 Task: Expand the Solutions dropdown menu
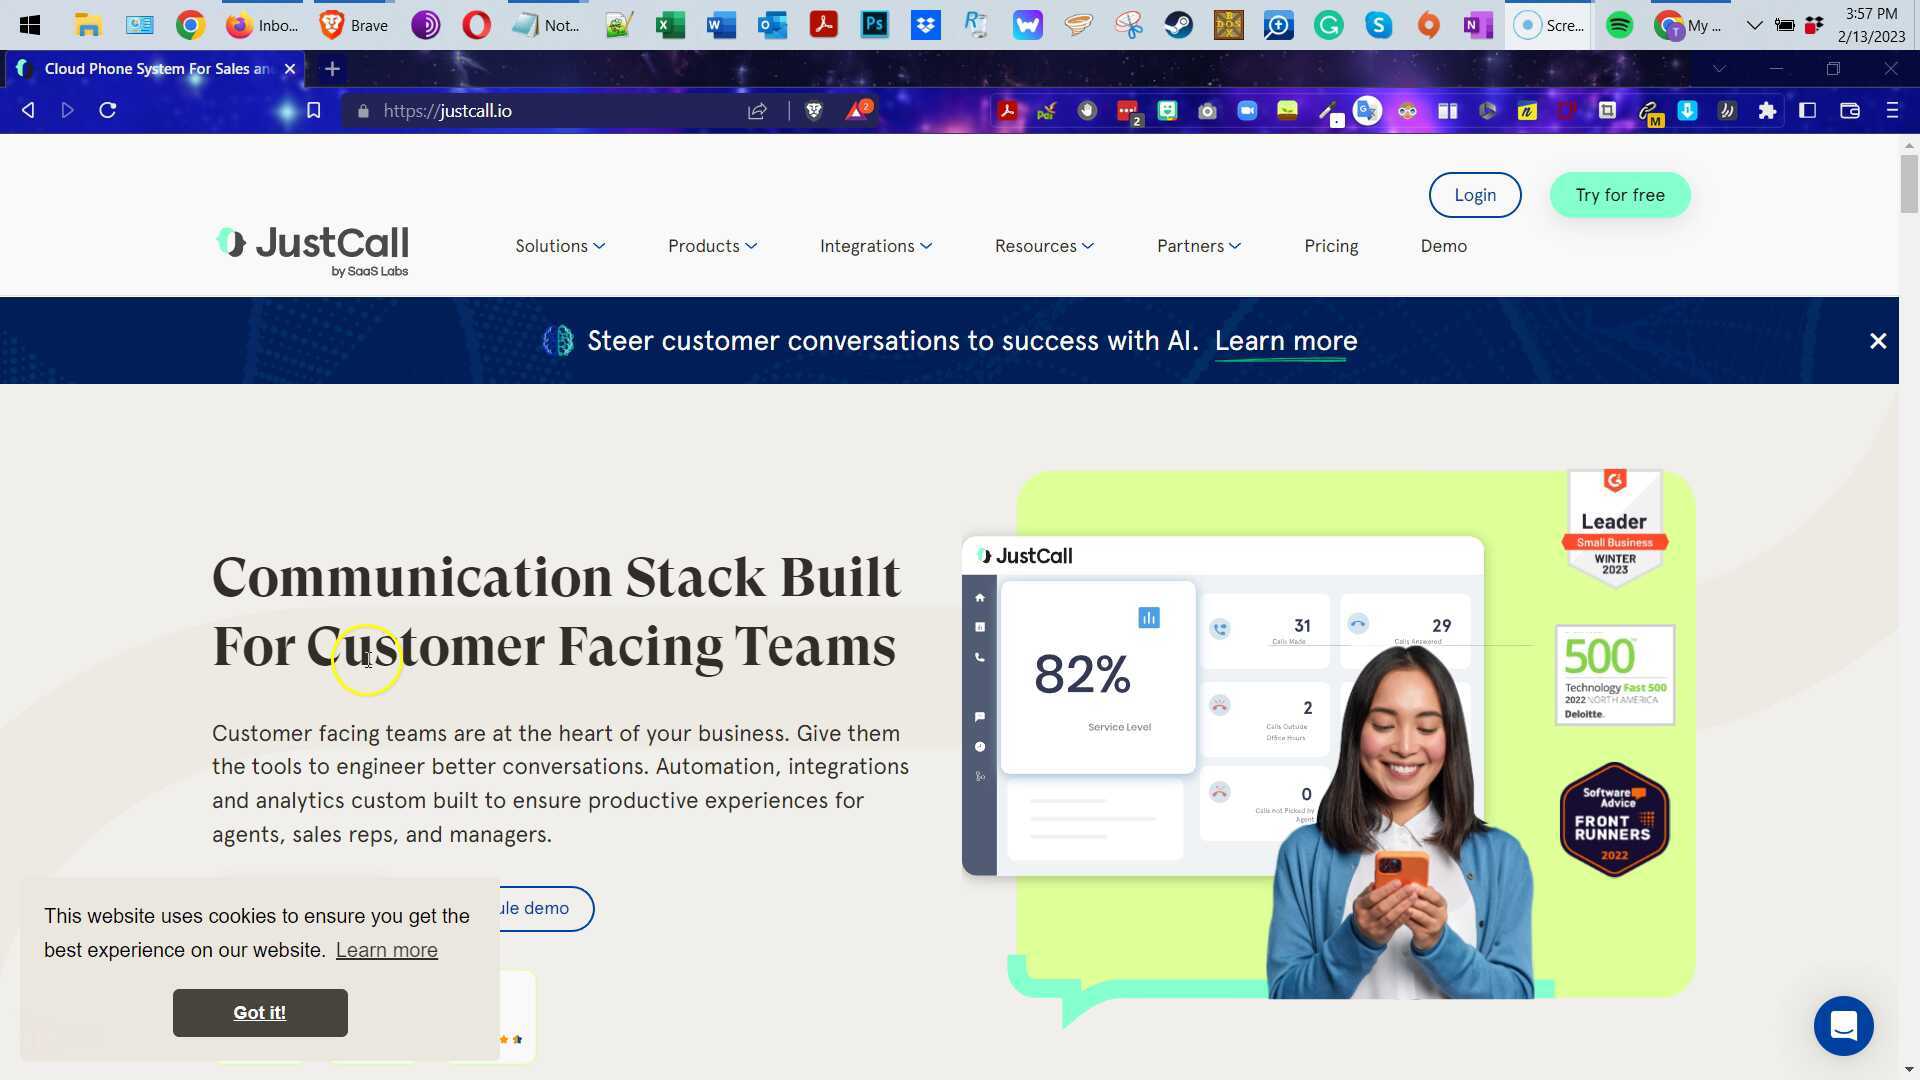tap(560, 246)
